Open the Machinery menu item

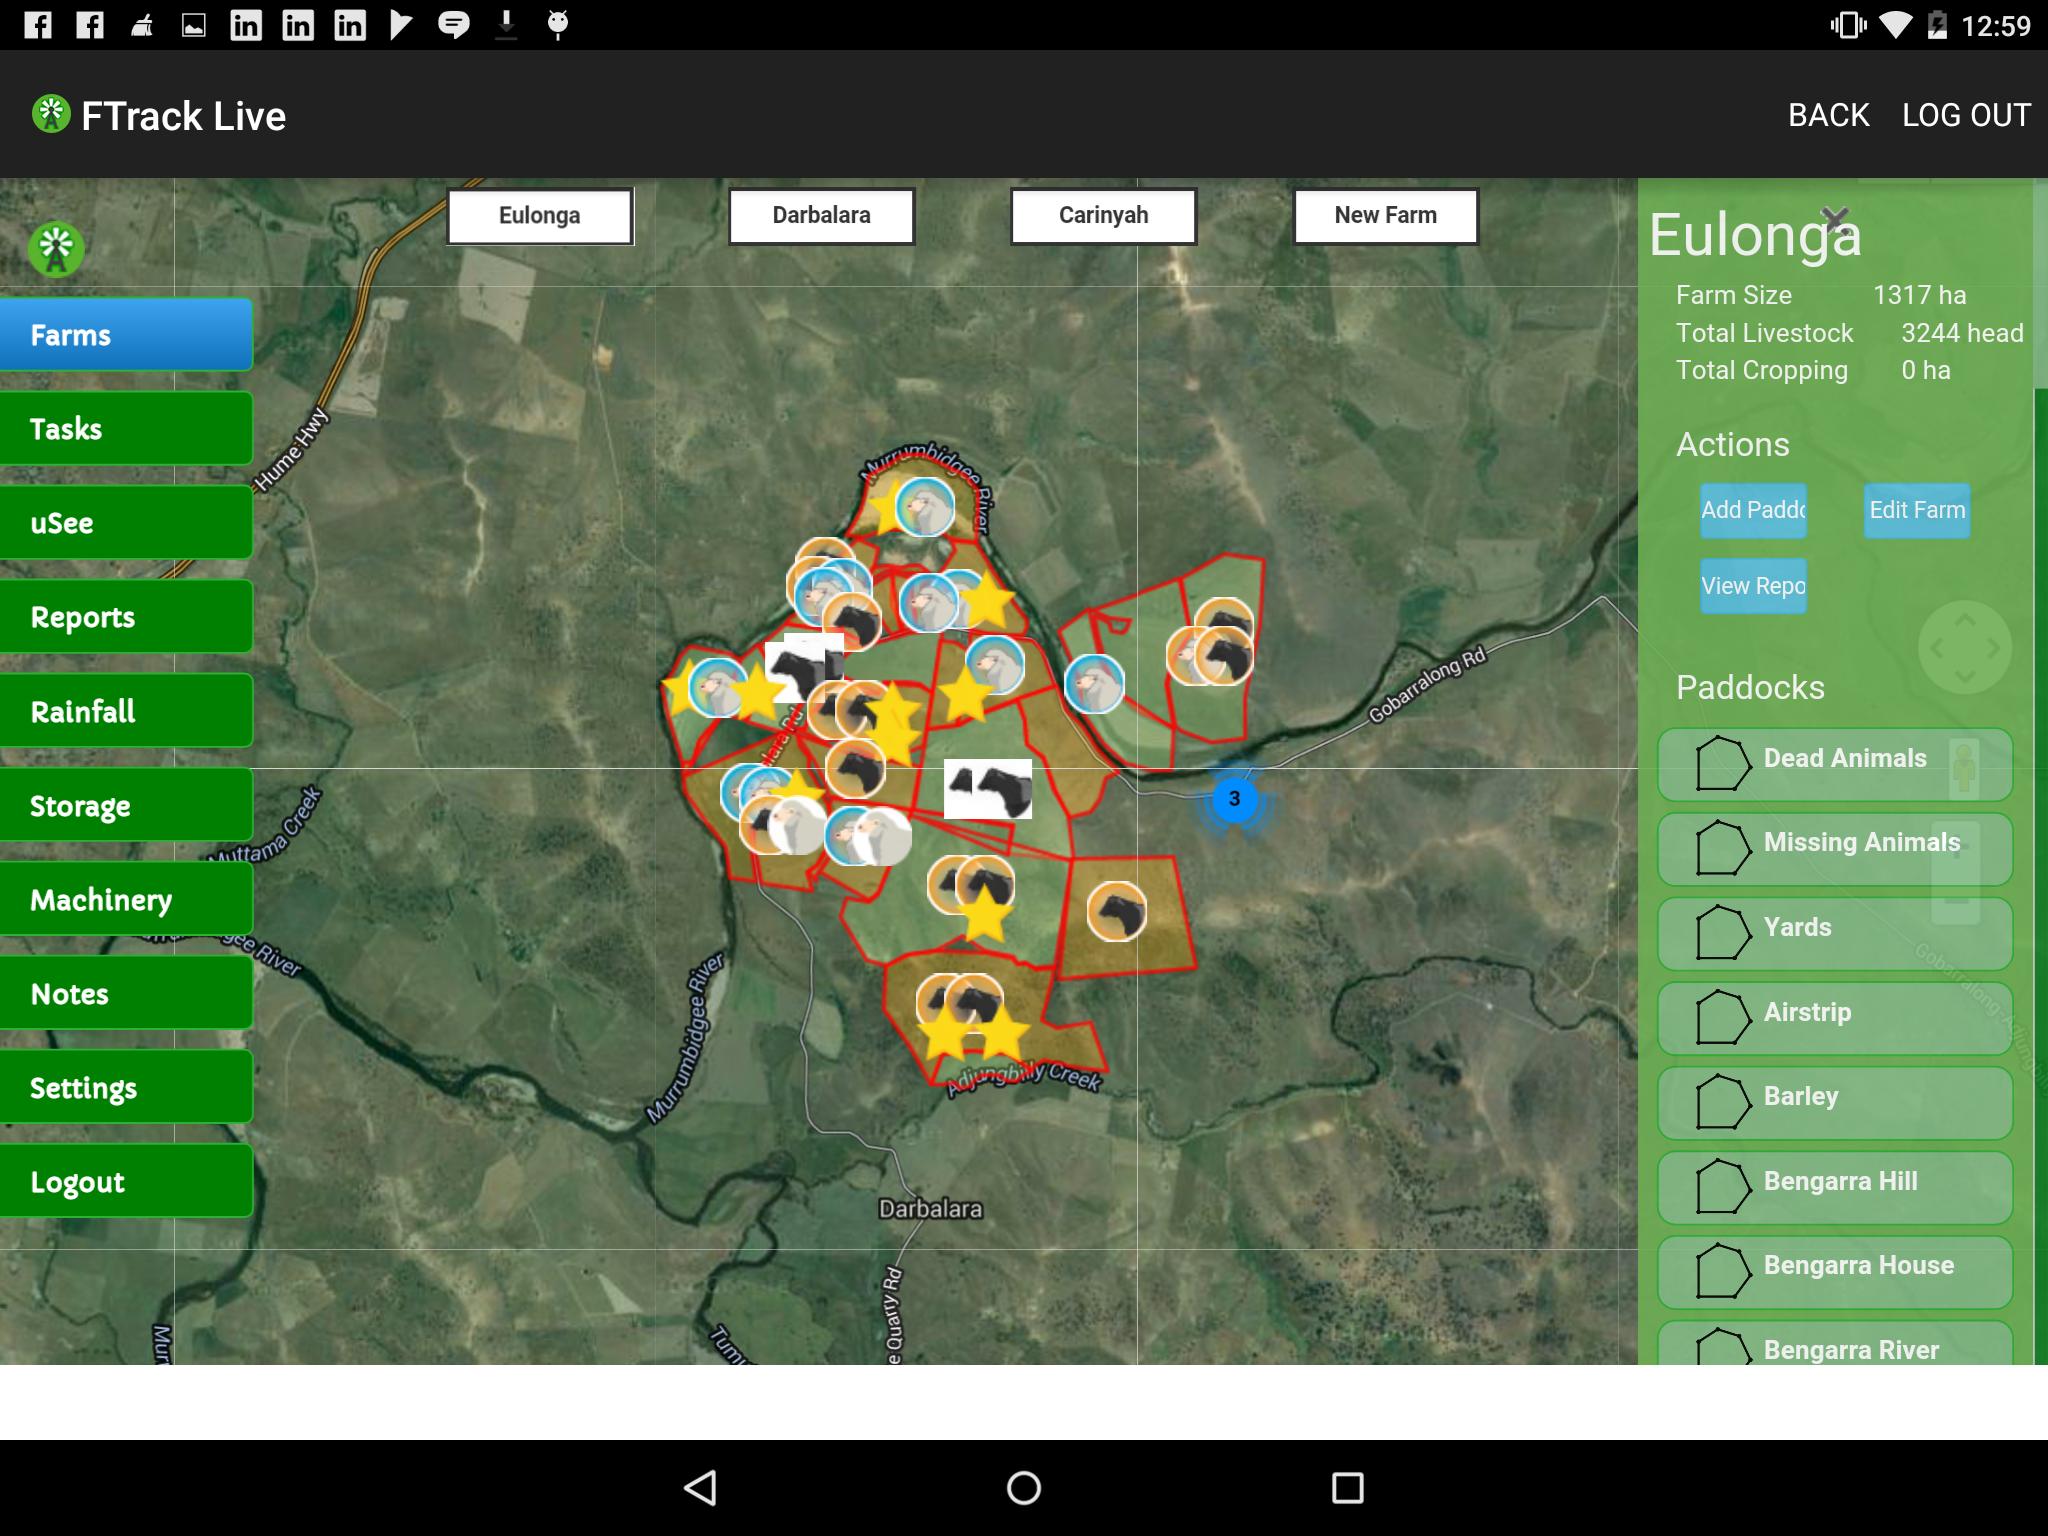tap(126, 899)
